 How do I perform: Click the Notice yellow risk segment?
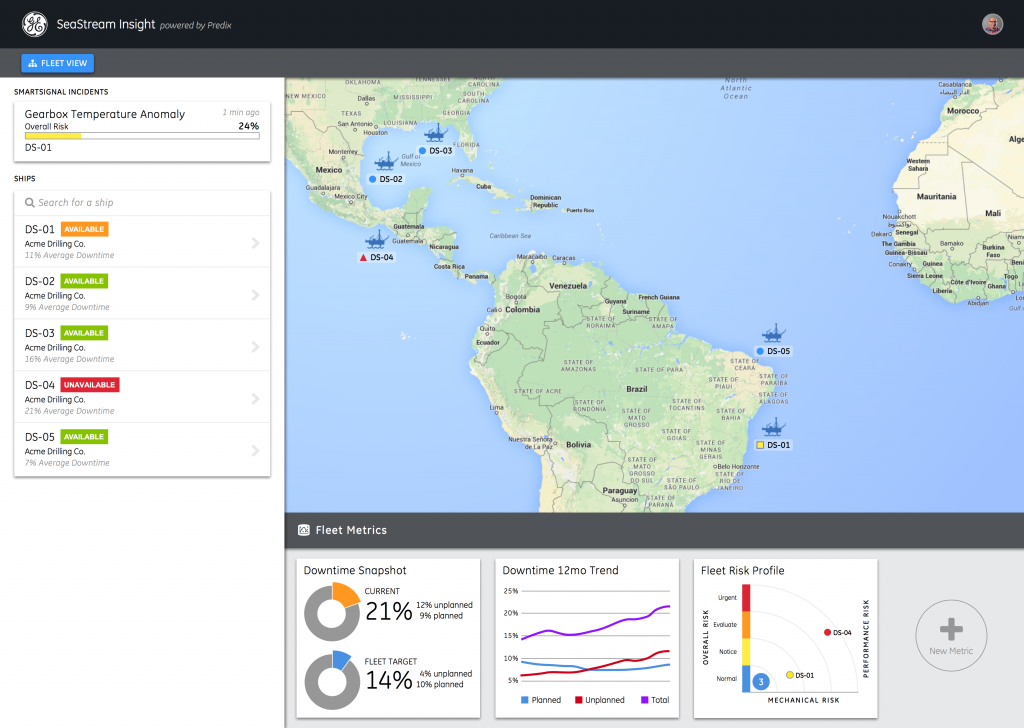coord(746,652)
